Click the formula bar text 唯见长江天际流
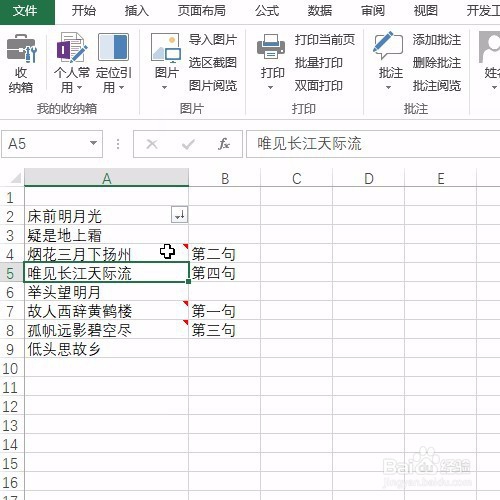The width and height of the screenshot is (500, 500). [x=309, y=144]
